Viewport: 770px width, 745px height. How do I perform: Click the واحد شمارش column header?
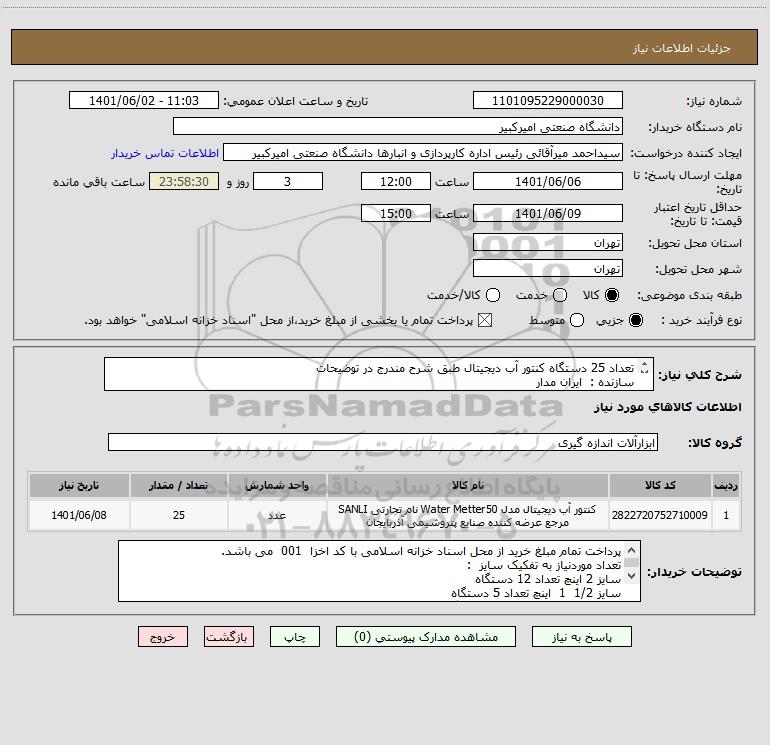(x=277, y=485)
